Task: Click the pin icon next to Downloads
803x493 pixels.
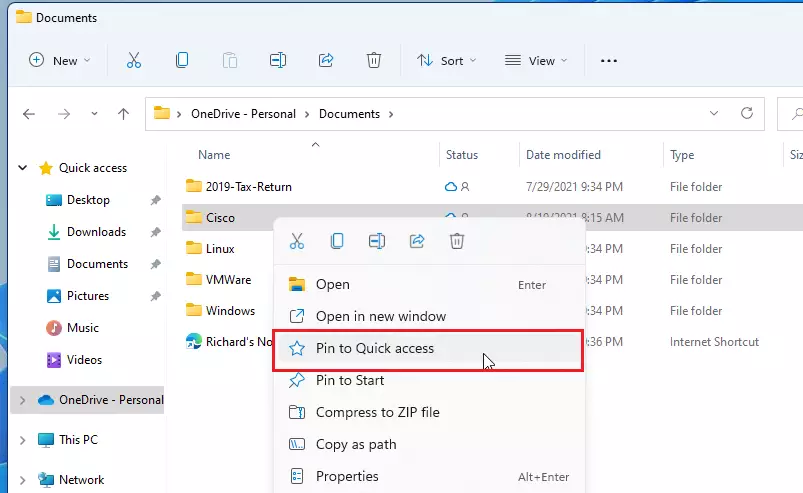Action: pos(156,232)
